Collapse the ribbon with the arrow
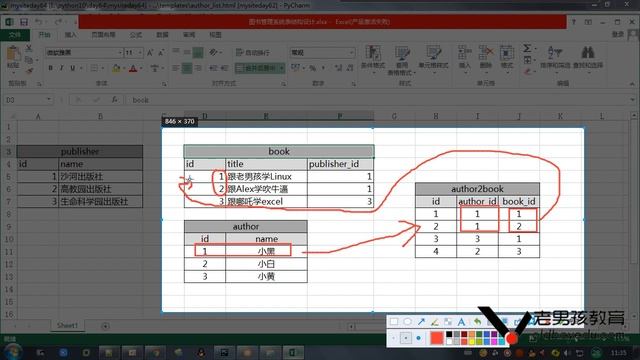Screen dimensions: 640x360 pos(632,84)
